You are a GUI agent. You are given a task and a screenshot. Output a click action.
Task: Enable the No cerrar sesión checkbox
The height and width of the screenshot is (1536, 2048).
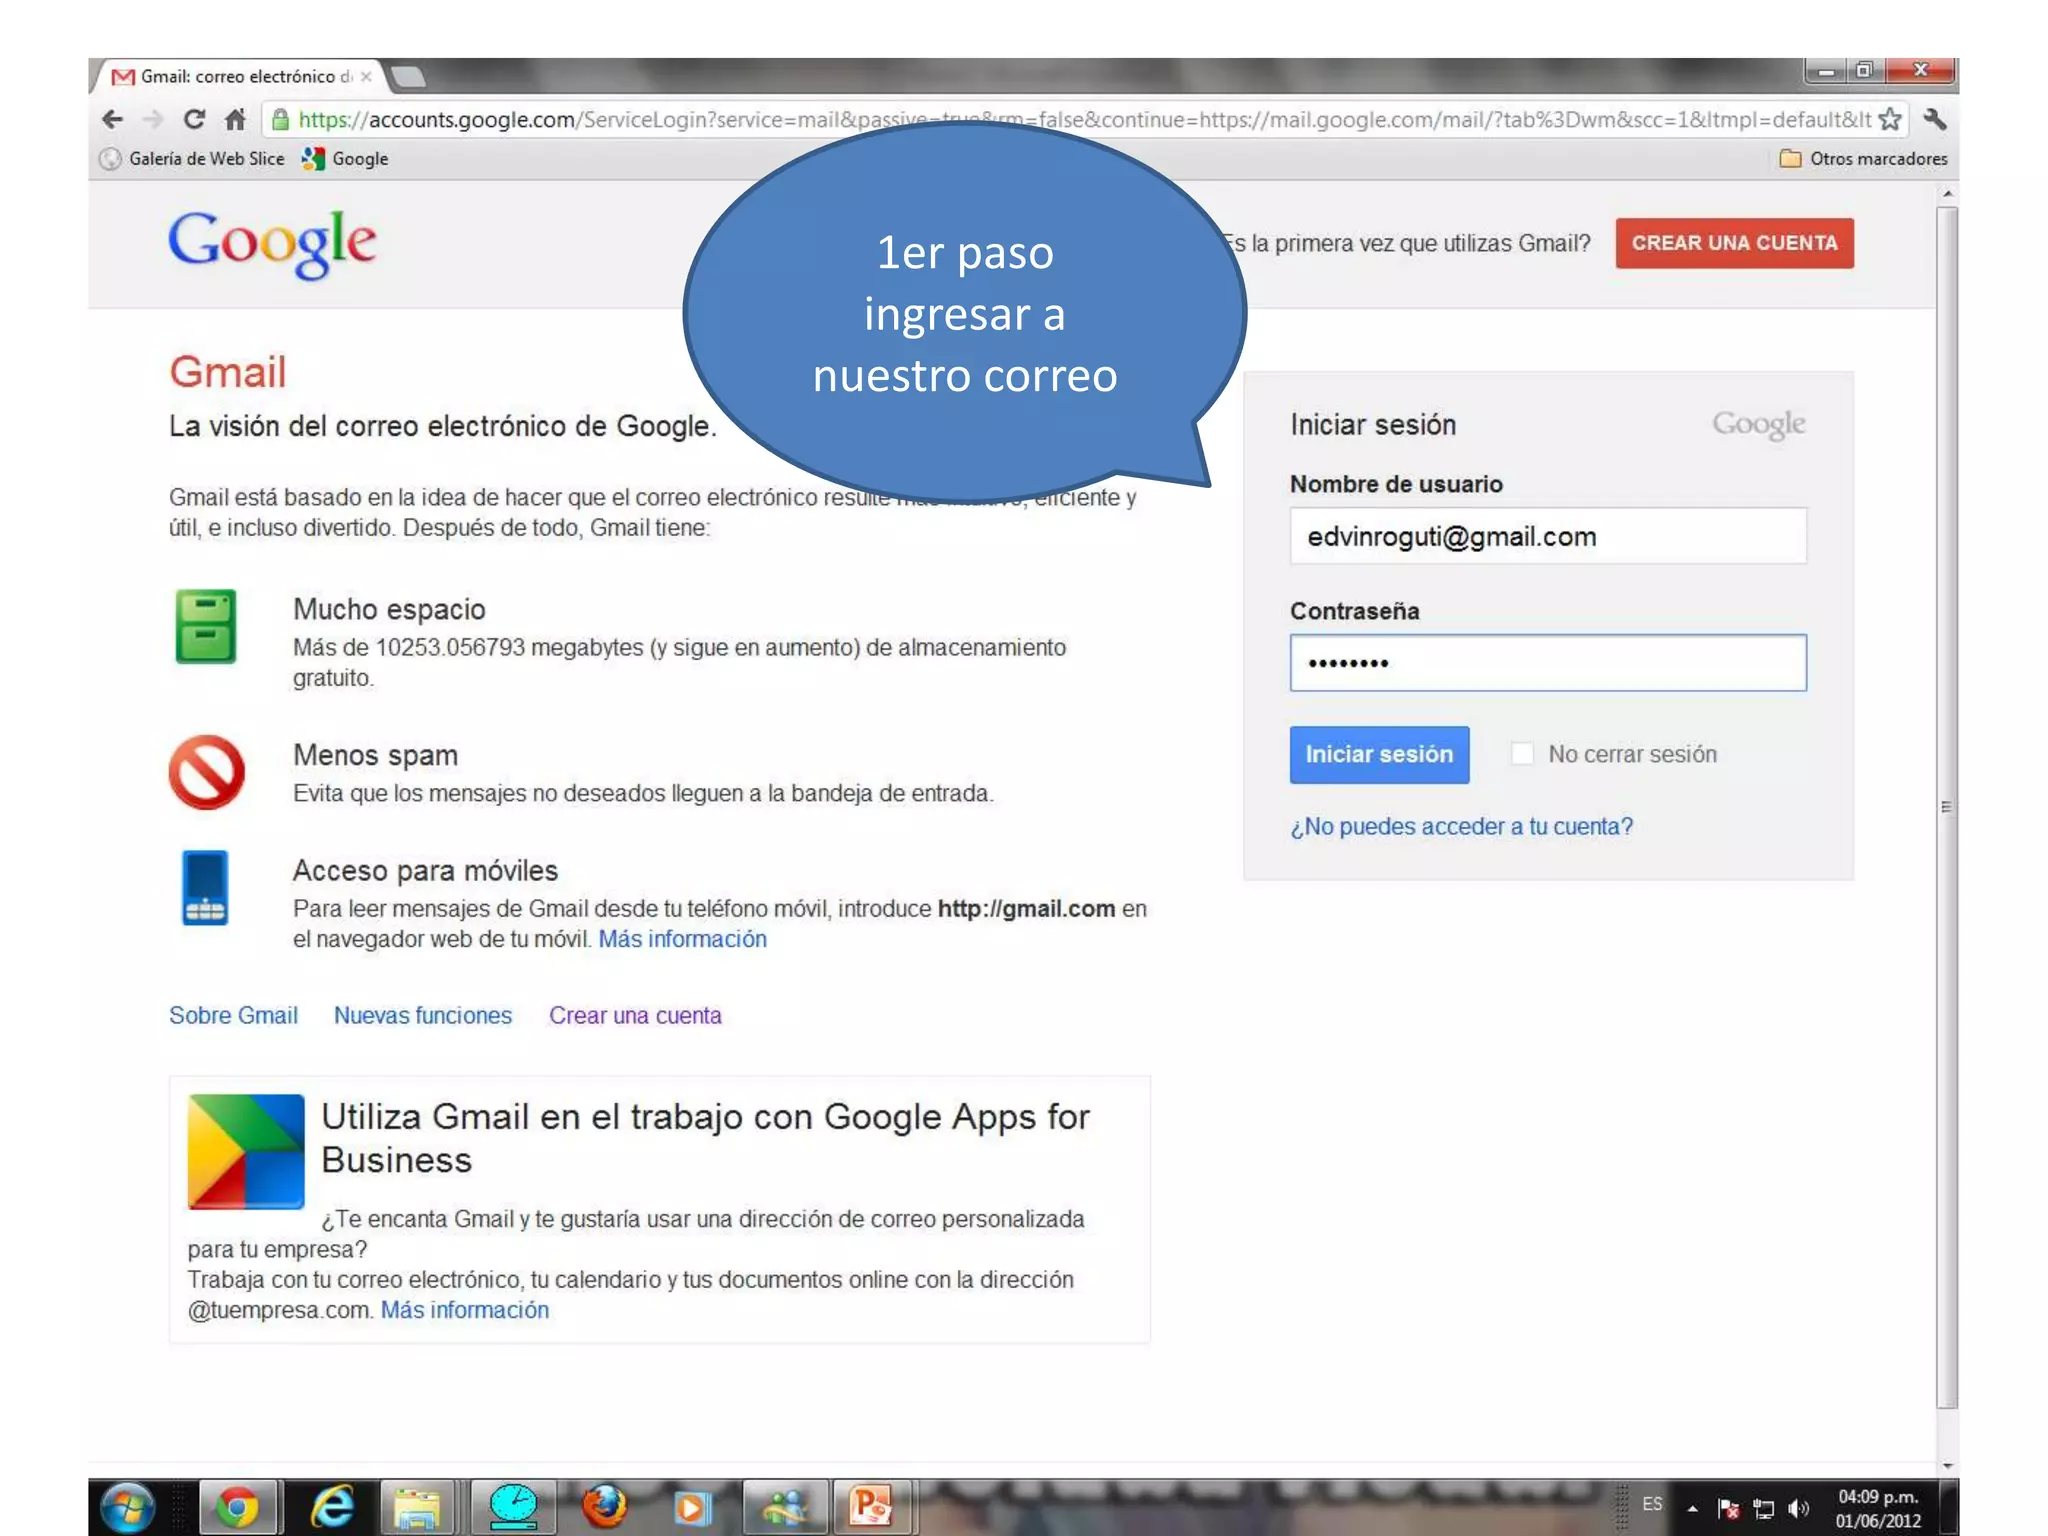tap(1522, 754)
